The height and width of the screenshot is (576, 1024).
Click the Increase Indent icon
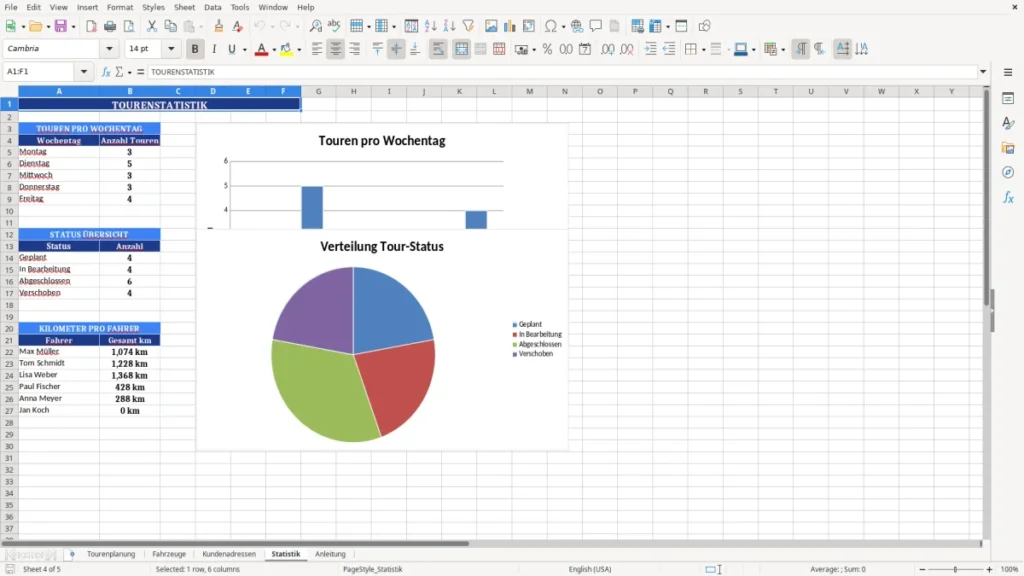click(x=650, y=49)
